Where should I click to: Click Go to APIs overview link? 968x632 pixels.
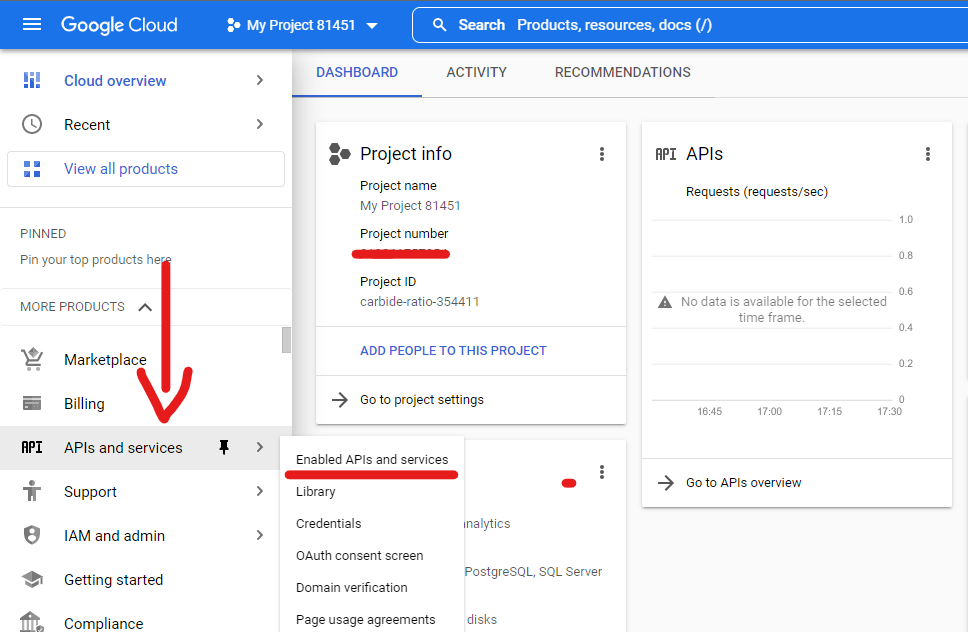click(x=743, y=483)
